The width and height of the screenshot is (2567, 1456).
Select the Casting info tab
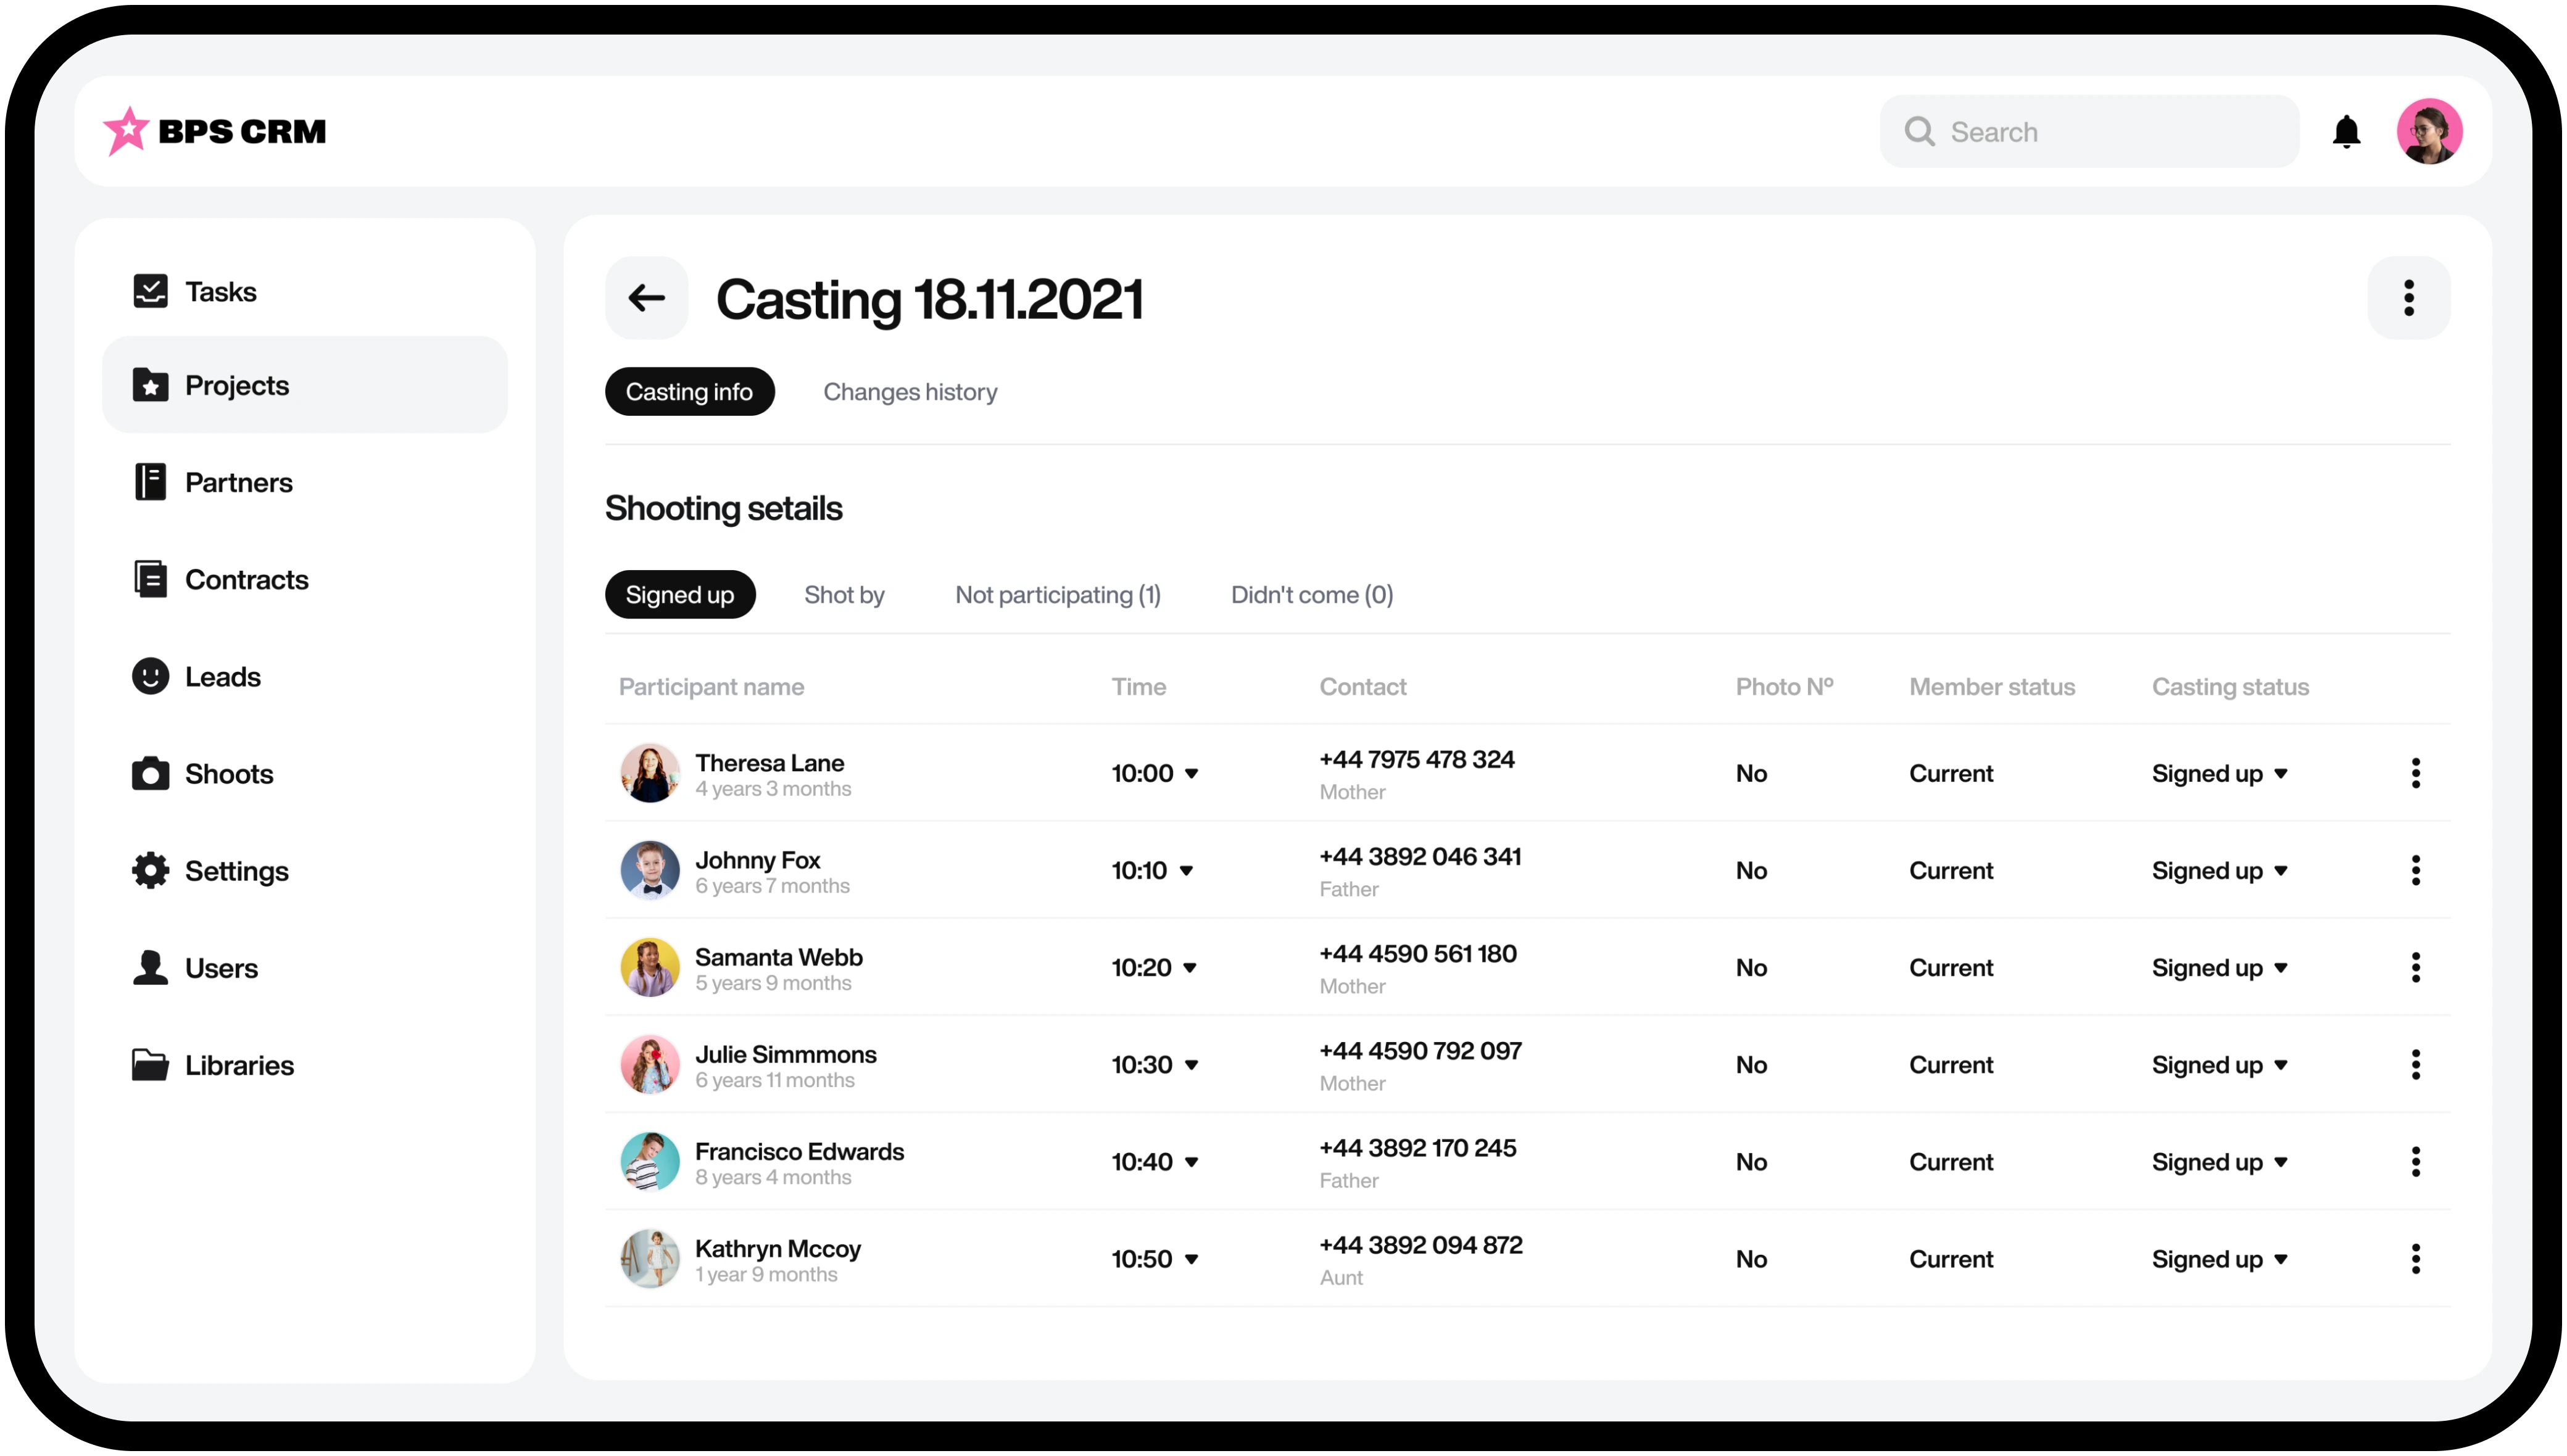(689, 391)
